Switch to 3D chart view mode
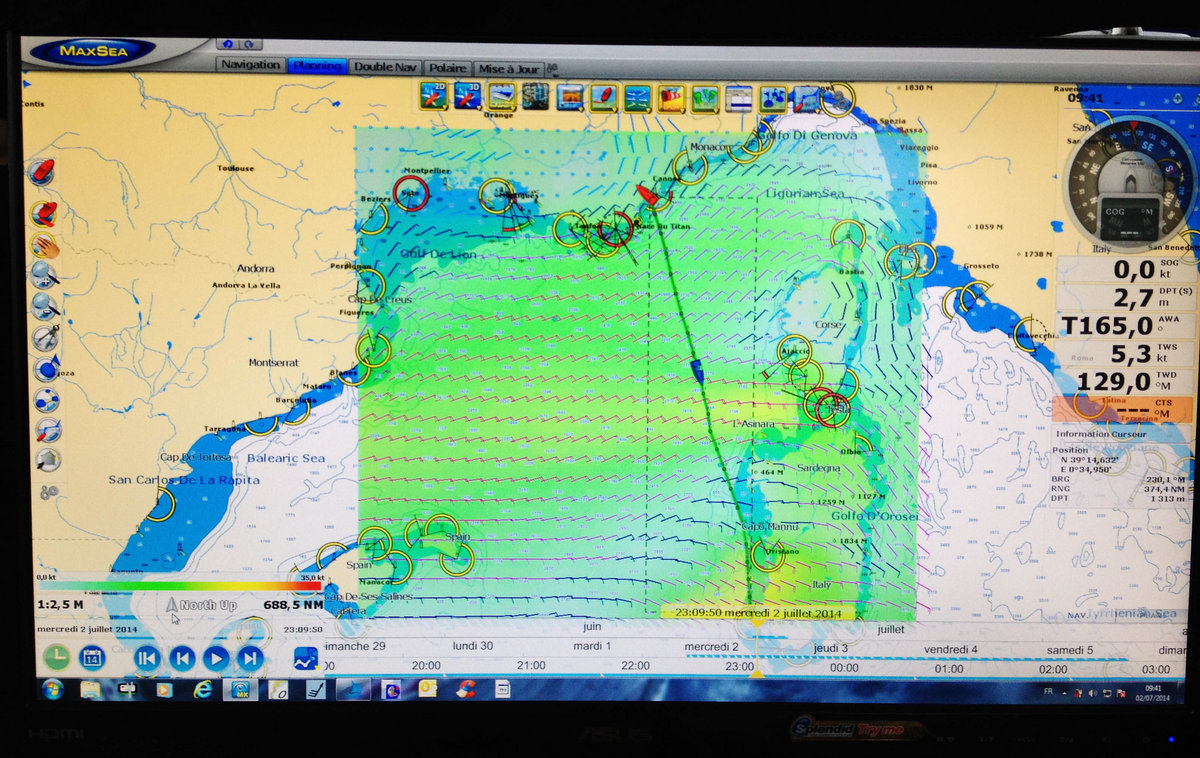 pos(467,95)
